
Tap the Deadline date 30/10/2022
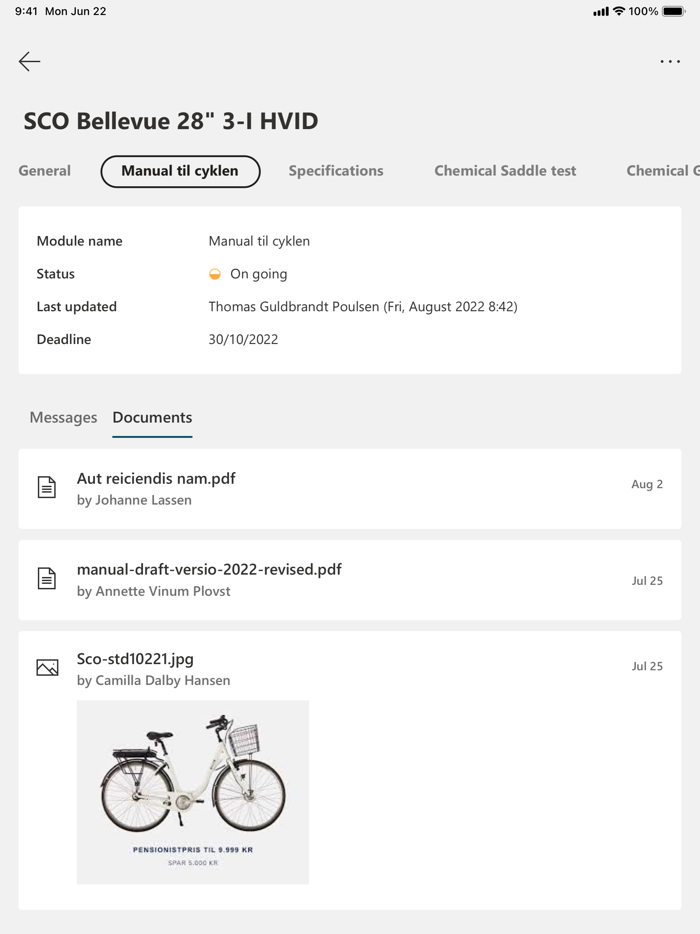coord(243,340)
